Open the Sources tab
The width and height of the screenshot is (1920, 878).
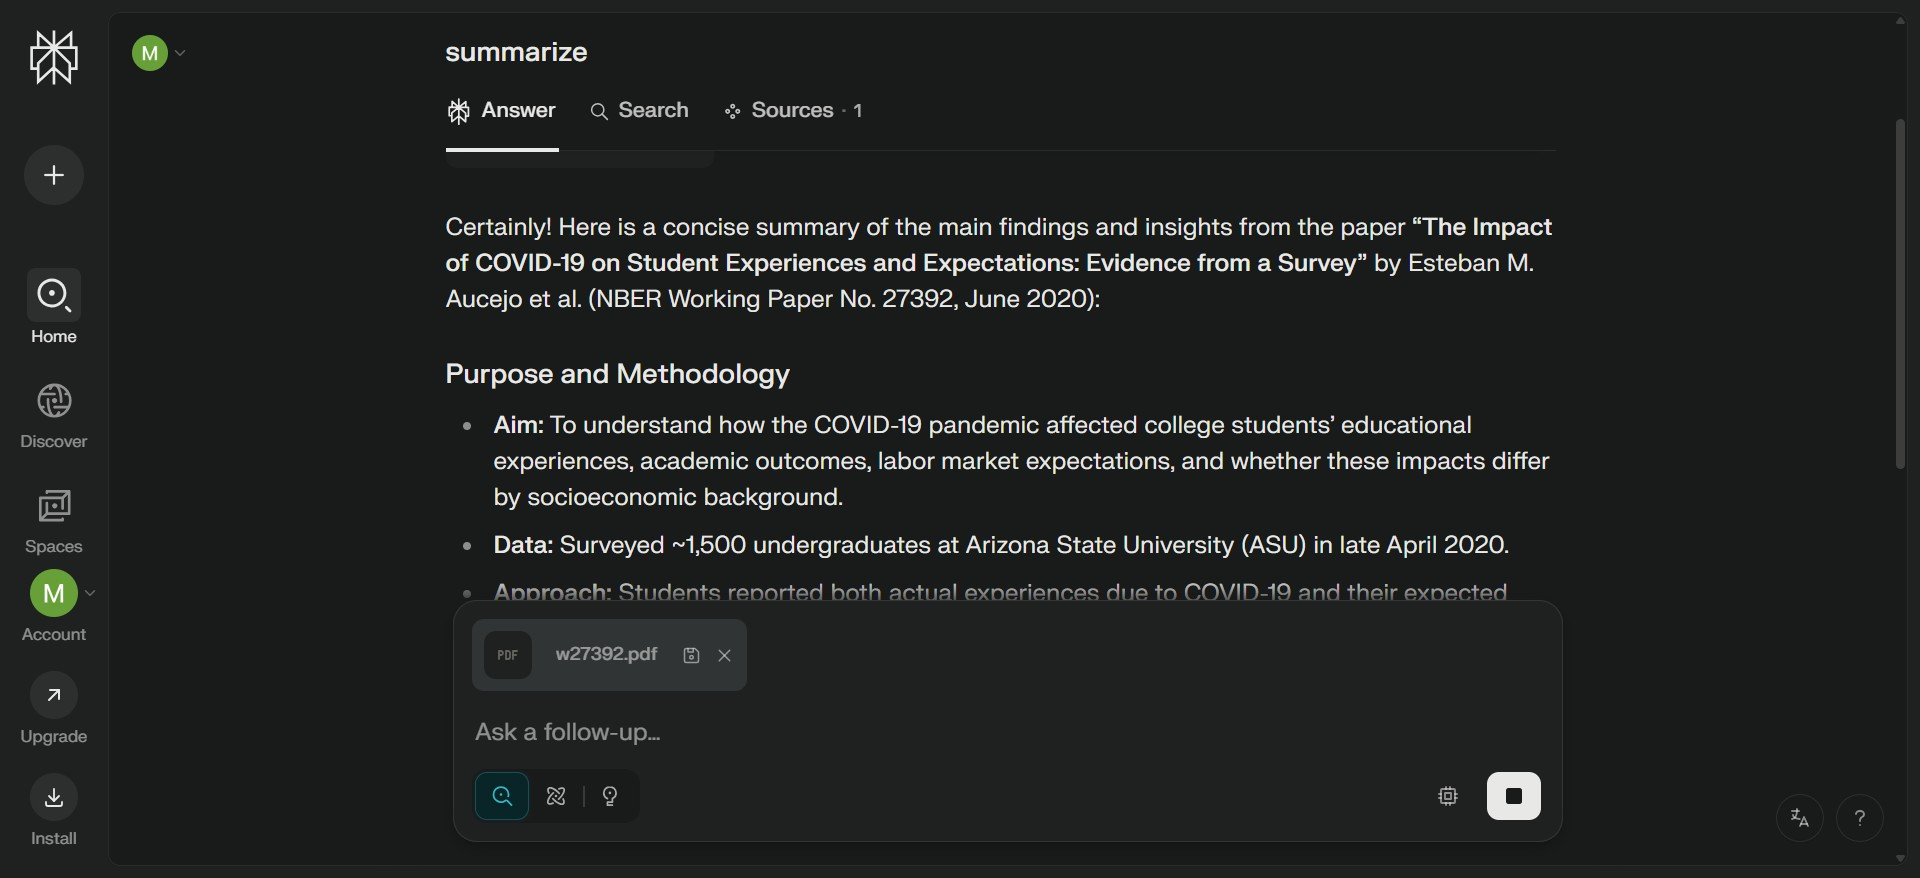[x=794, y=111]
